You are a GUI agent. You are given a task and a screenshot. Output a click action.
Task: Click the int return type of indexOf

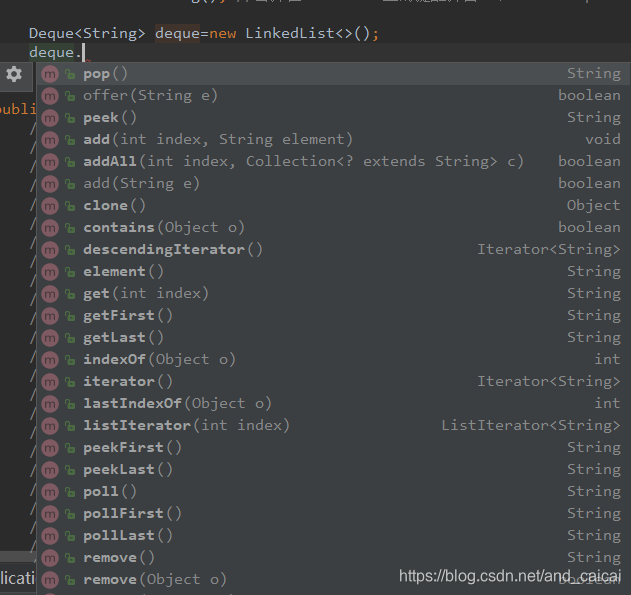coord(607,359)
